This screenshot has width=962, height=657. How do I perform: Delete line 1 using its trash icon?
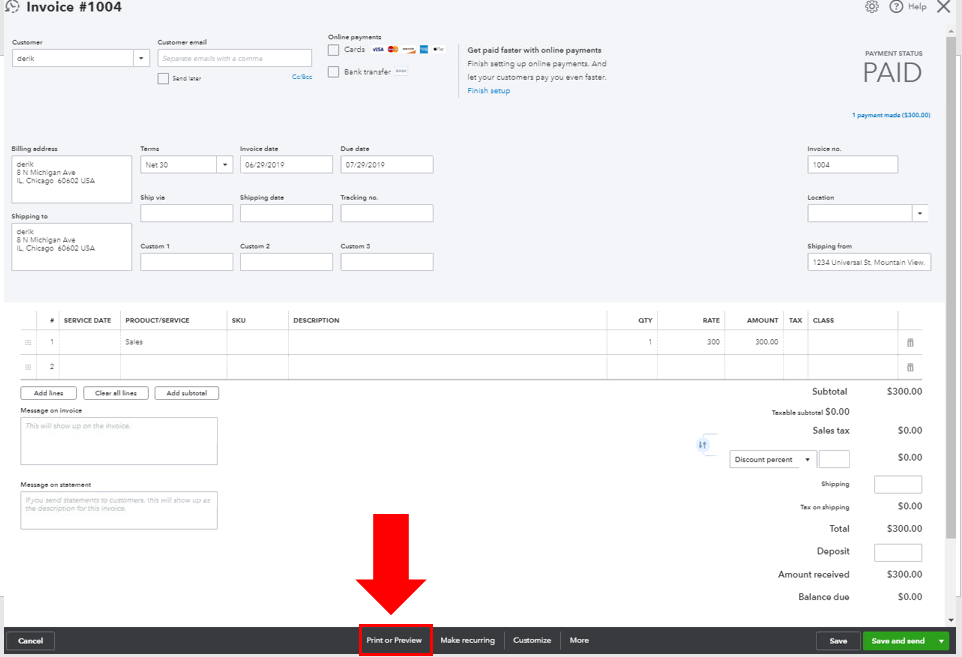pos(910,342)
